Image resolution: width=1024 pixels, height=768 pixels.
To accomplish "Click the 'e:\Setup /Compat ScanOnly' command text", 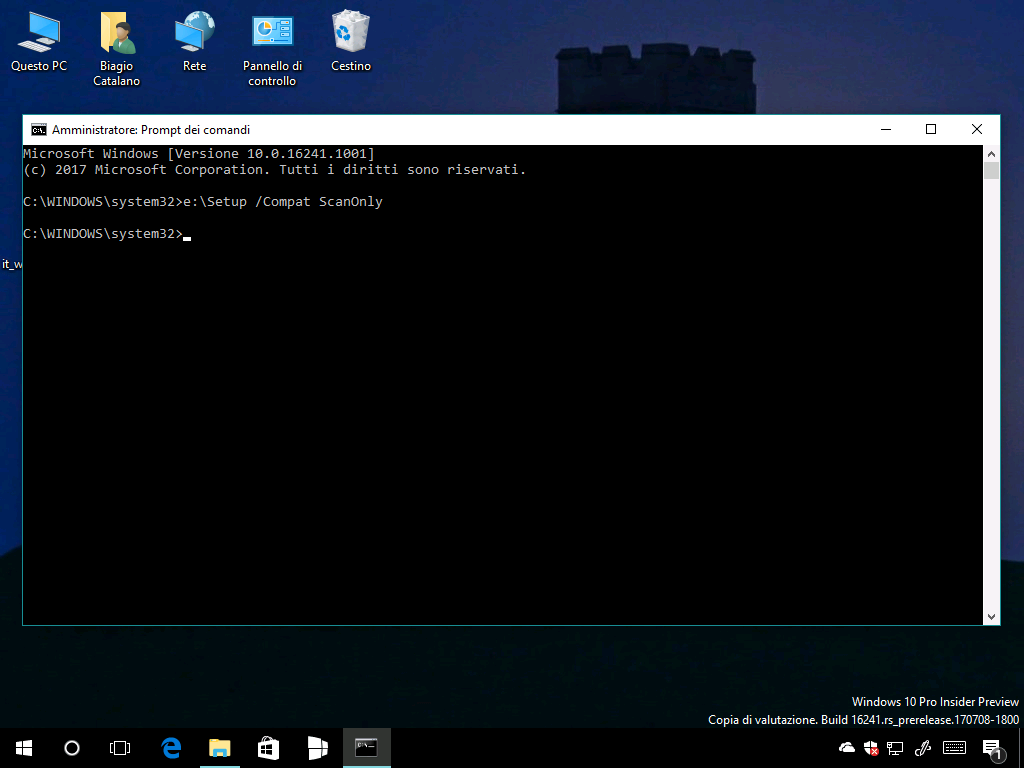I will click(x=283, y=202).
